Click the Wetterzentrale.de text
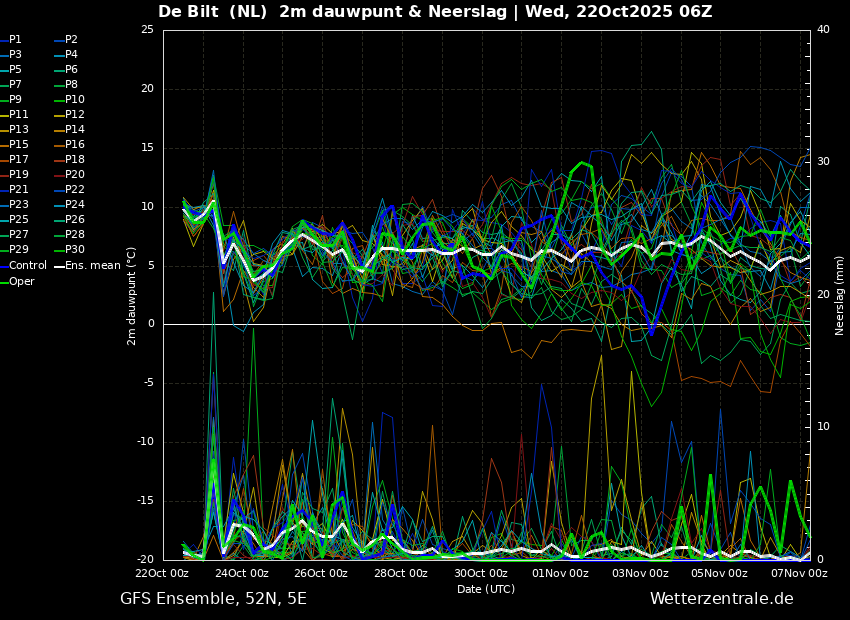This screenshot has width=850, height=620. tap(721, 598)
